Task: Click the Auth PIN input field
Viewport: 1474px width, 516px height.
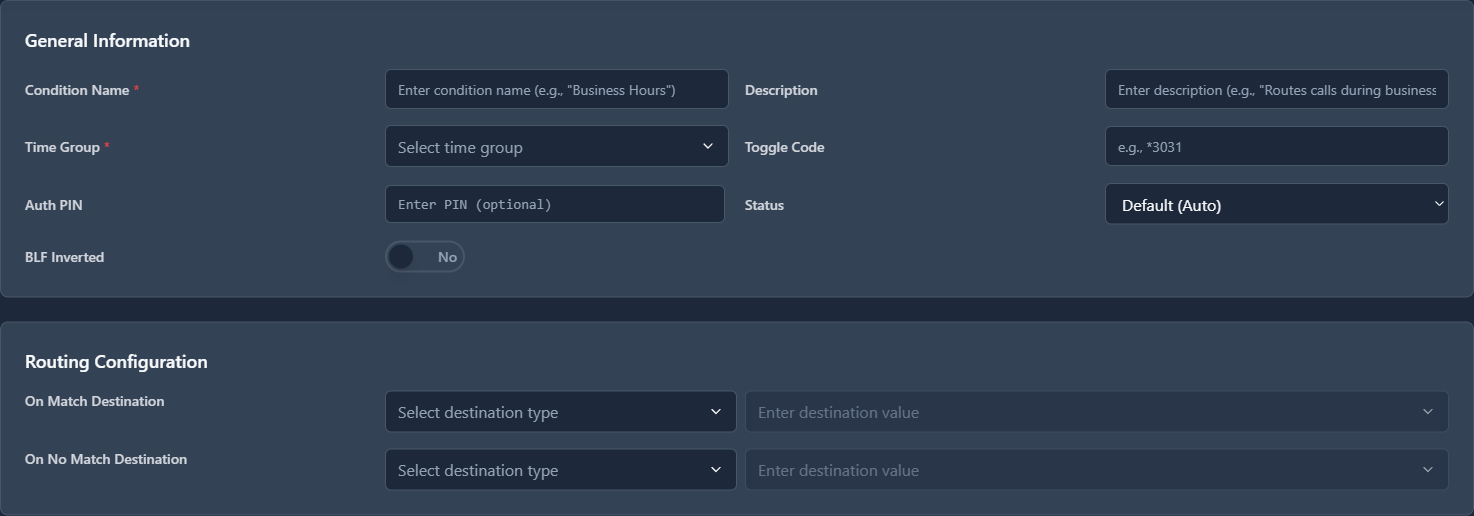Action: click(554, 205)
